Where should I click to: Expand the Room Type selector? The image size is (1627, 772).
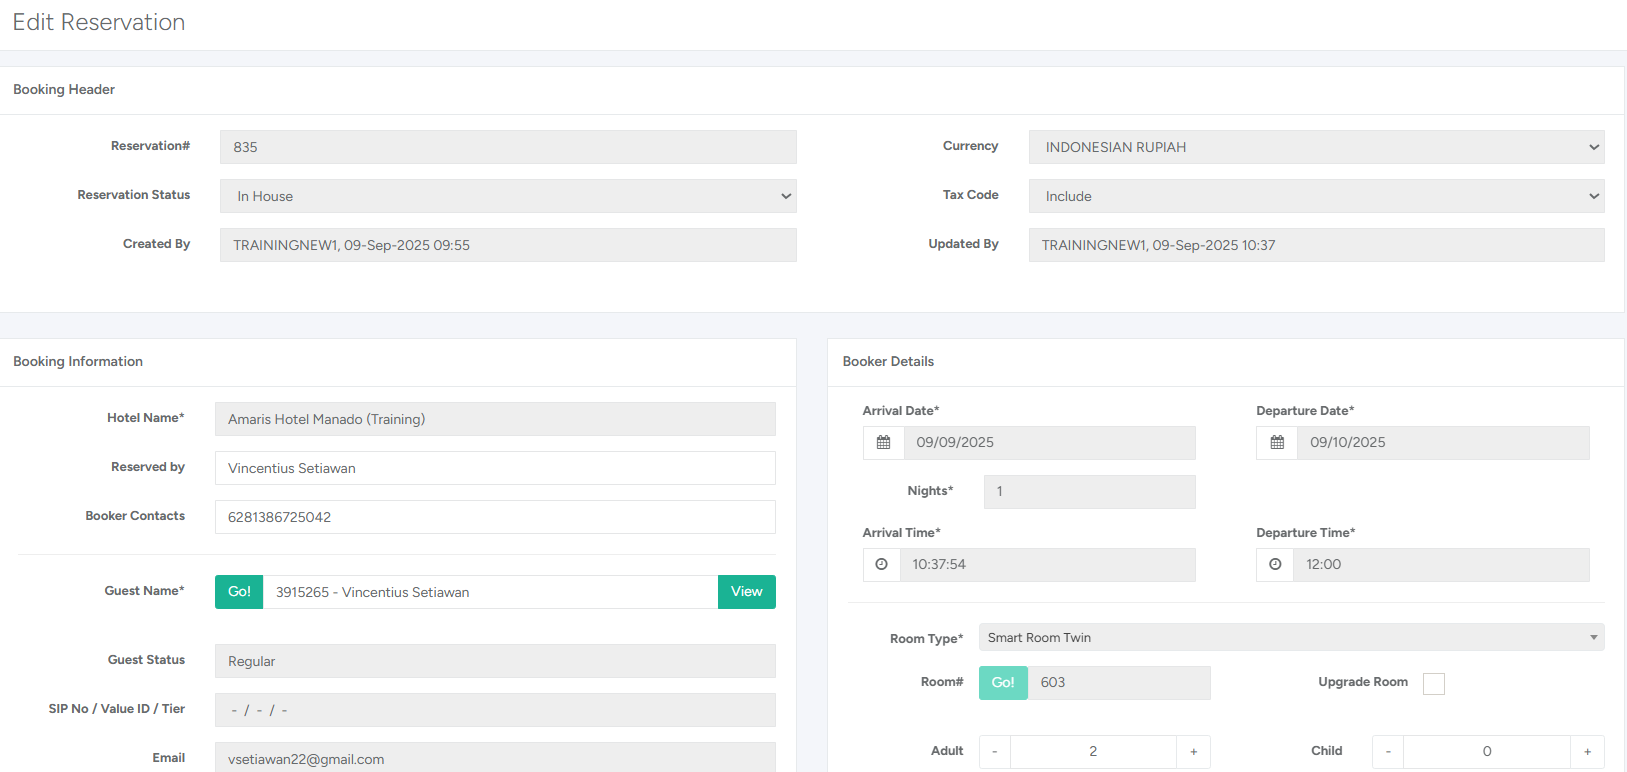click(x=1291, y=638)
